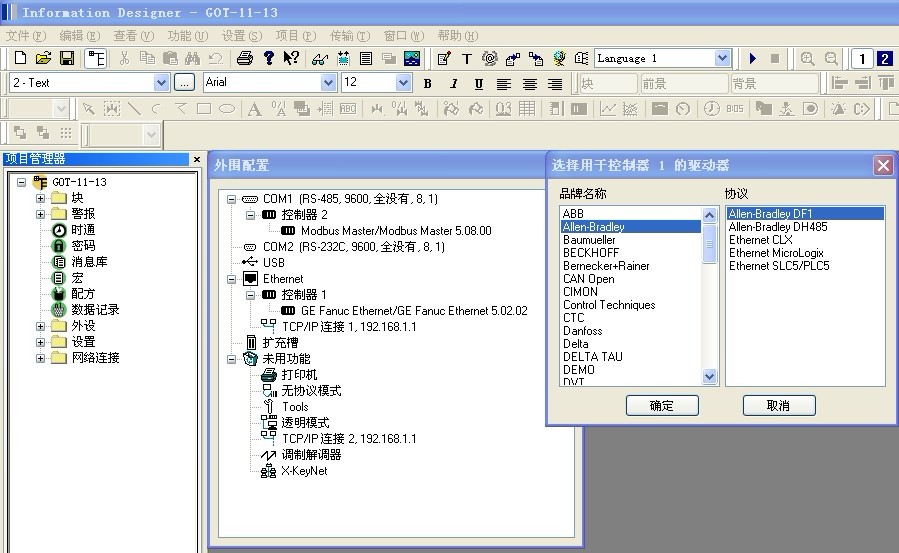Screen dimensions: 899x553
Task: Toggle italic formatting
Action: pos(453,84)
